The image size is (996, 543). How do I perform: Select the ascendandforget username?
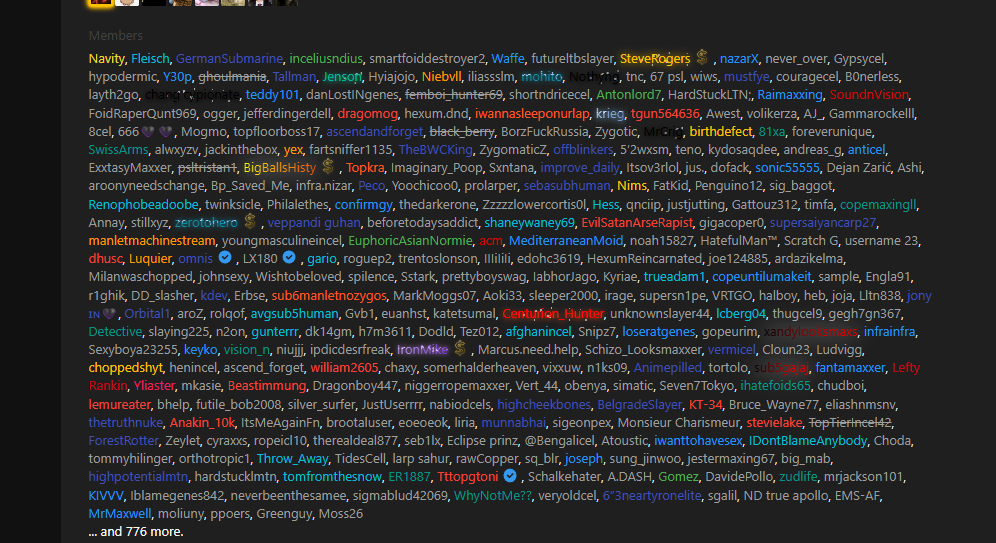tap(374, 131)
